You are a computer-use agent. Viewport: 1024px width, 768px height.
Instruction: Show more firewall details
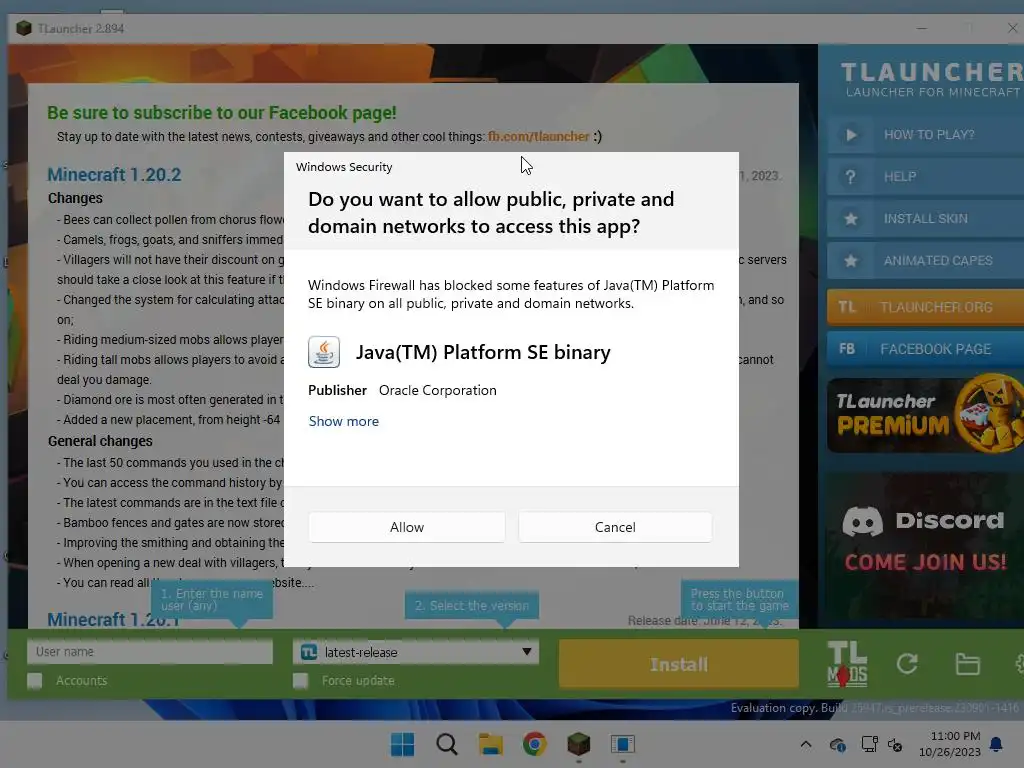[x=344, y=421]
